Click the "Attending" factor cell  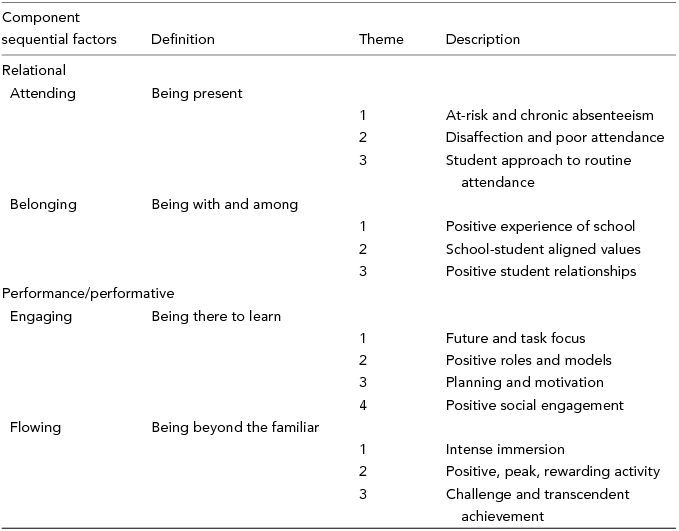click(x=42, y=94)
